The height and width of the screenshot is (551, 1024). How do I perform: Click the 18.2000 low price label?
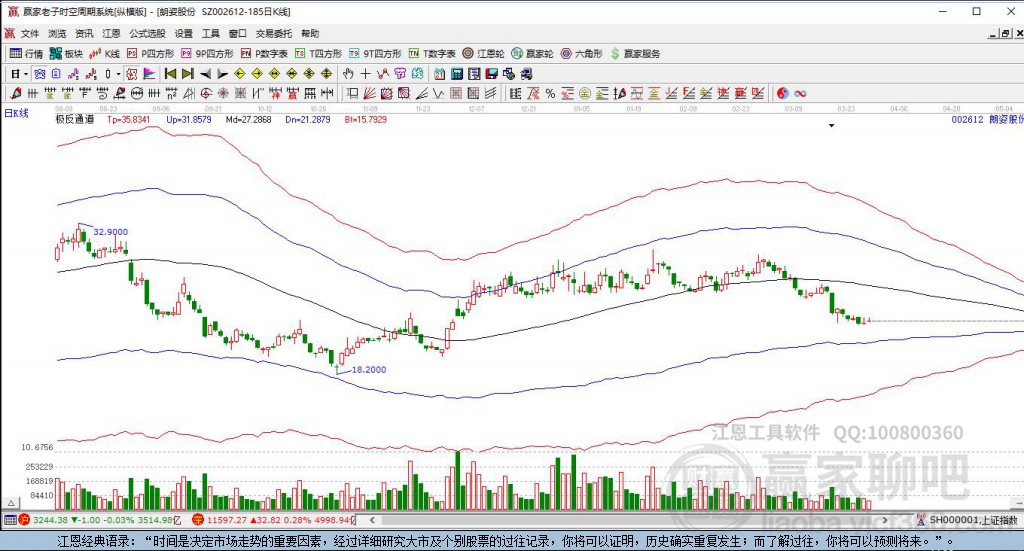(x=369, y=370)
